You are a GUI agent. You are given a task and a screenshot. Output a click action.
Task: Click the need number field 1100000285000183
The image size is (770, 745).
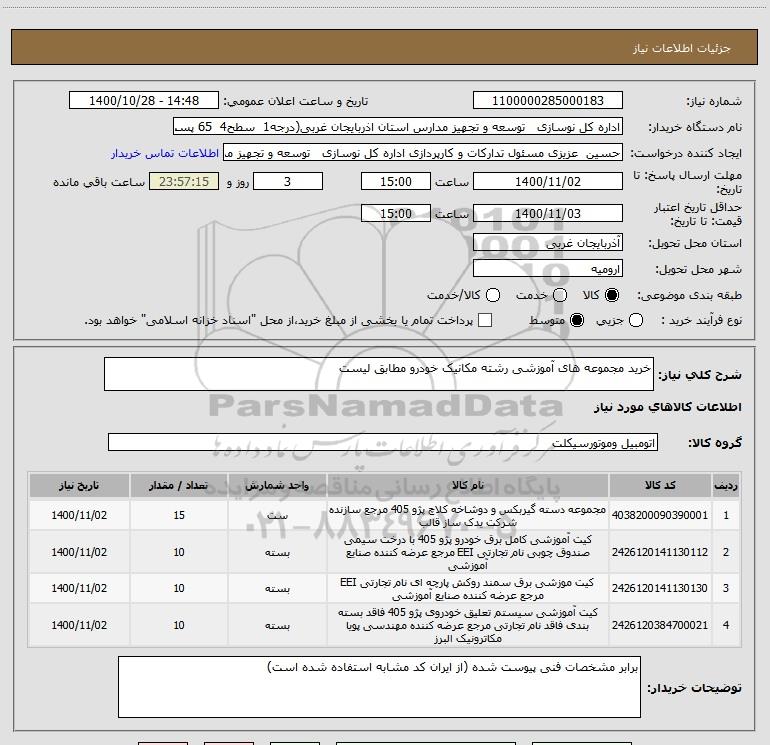(548, 101)
